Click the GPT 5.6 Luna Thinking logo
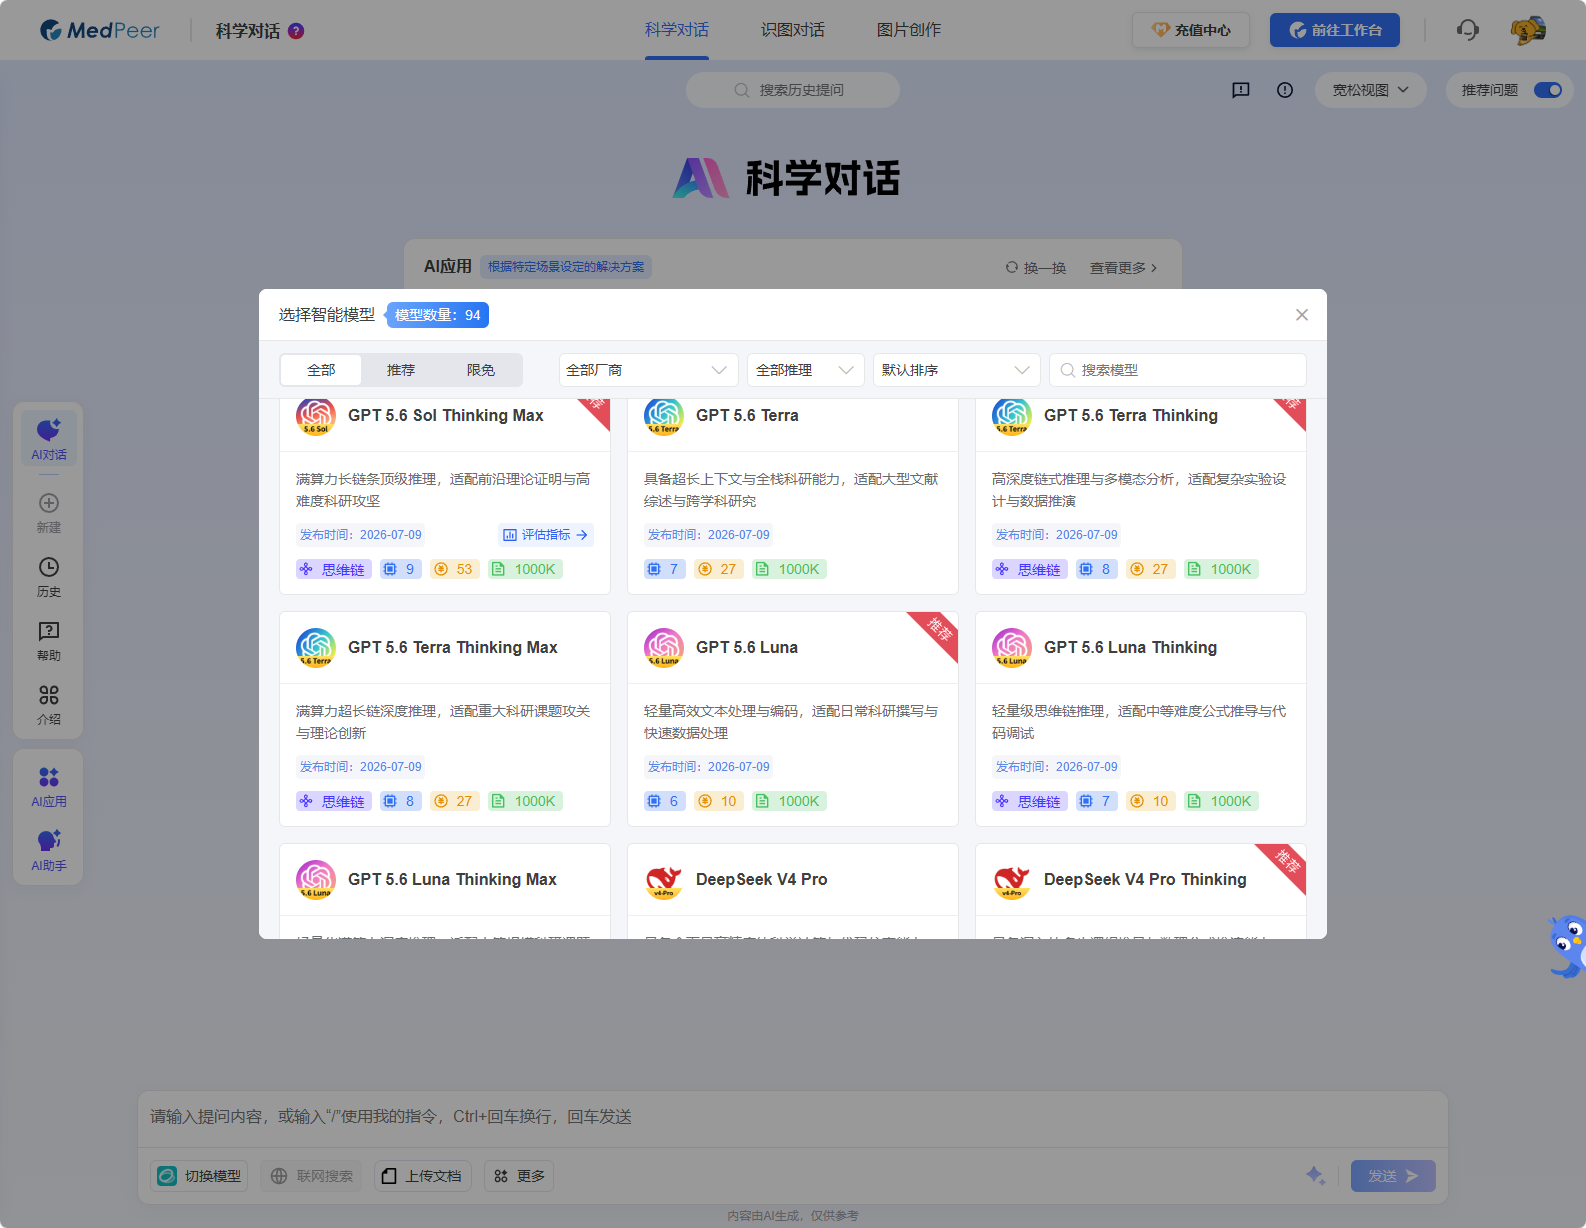The image size is (1586, 1228). point(1012,648)
